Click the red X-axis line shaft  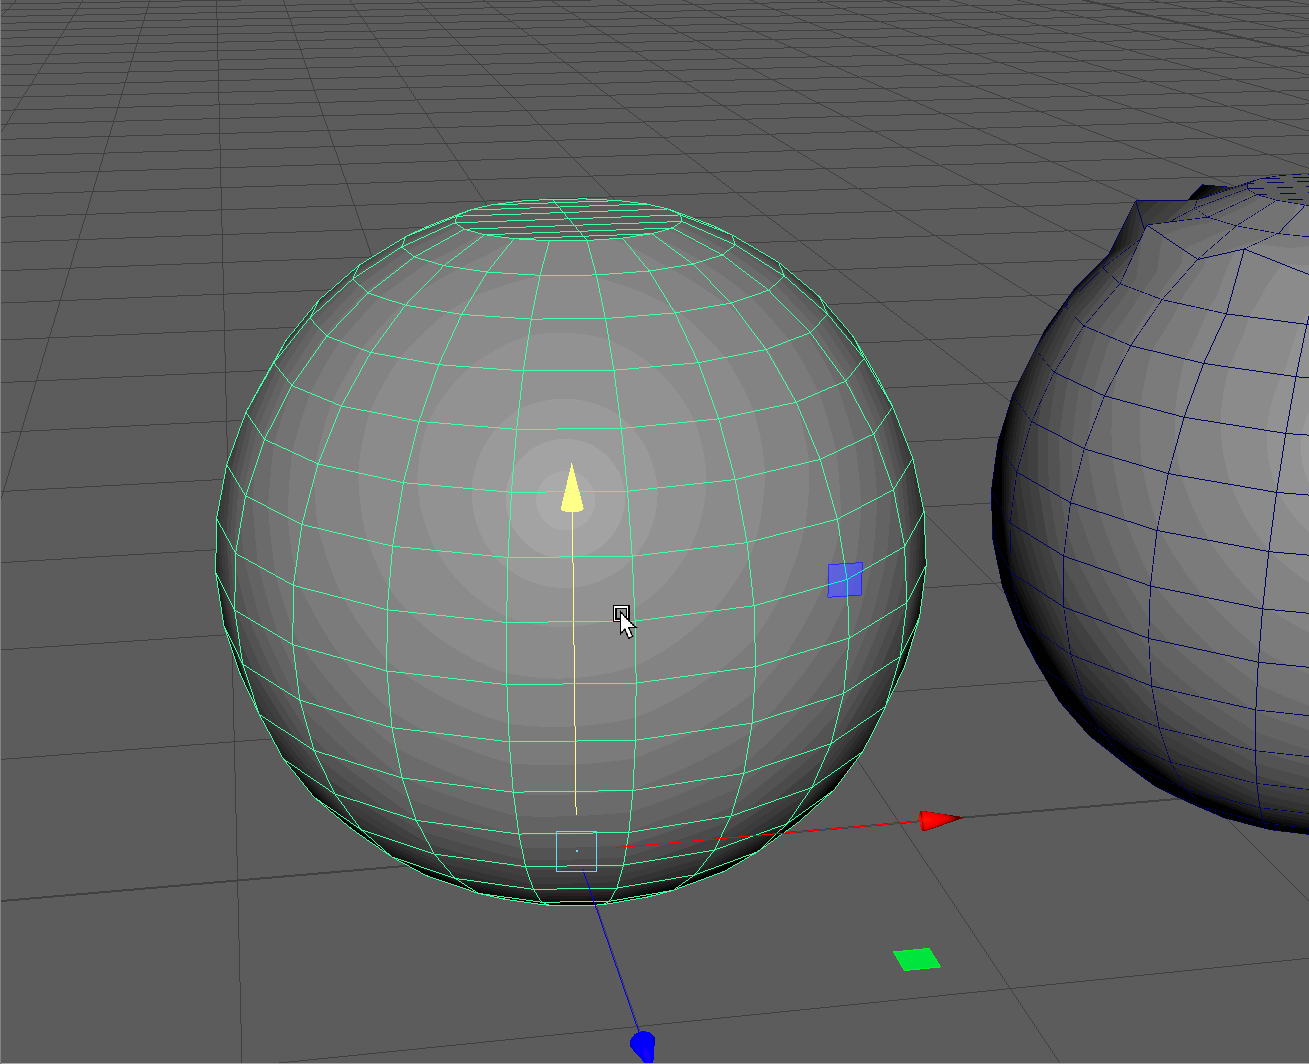(780, 833)
